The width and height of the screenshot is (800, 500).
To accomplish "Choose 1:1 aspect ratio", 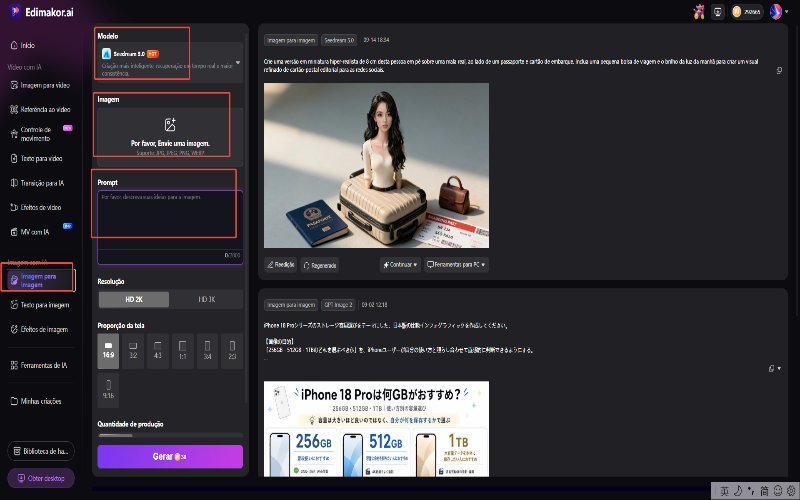I will coord(182,351).
